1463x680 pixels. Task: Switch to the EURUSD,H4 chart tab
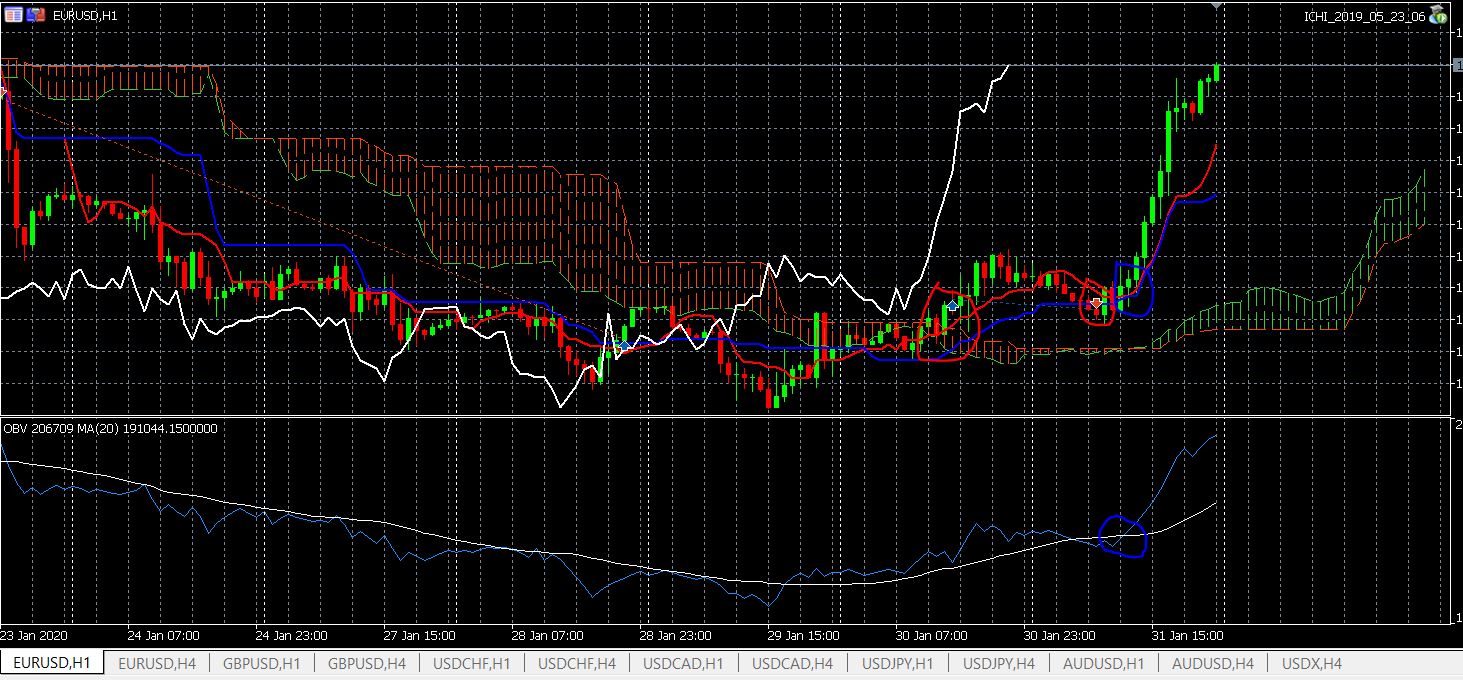156,663
